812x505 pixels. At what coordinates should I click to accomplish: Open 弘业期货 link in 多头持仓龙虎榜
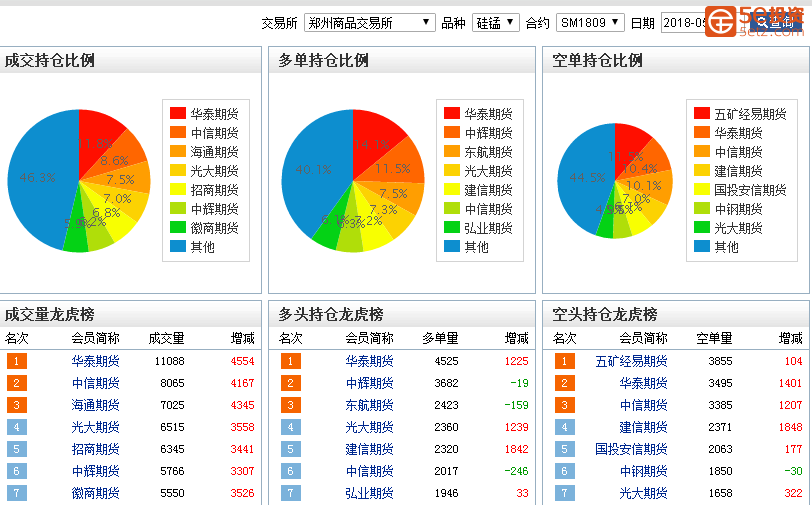point(369,493)
